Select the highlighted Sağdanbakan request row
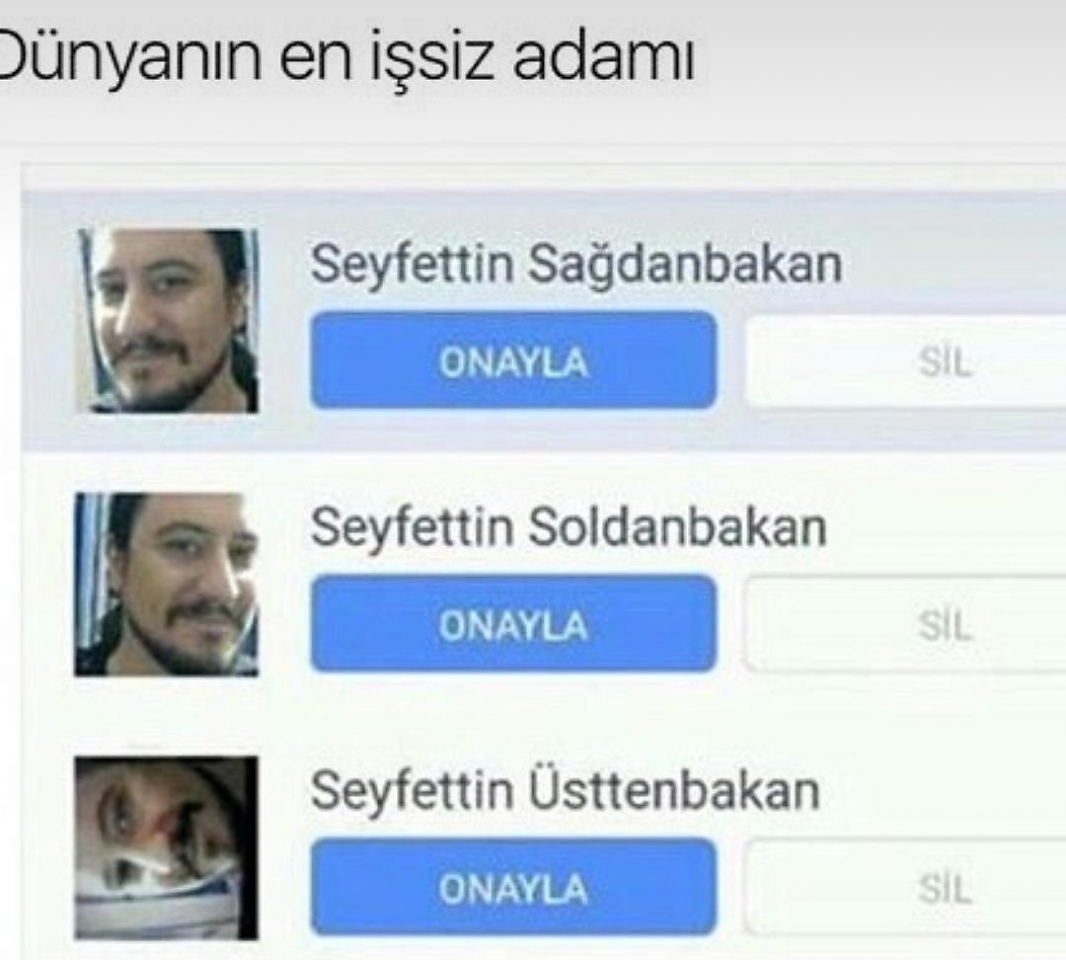1066x960 pixels. [544, 321]
